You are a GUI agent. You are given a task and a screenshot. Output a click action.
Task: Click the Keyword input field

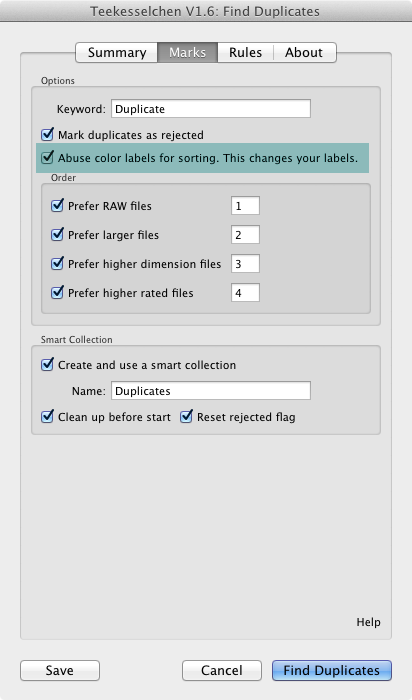211,109
